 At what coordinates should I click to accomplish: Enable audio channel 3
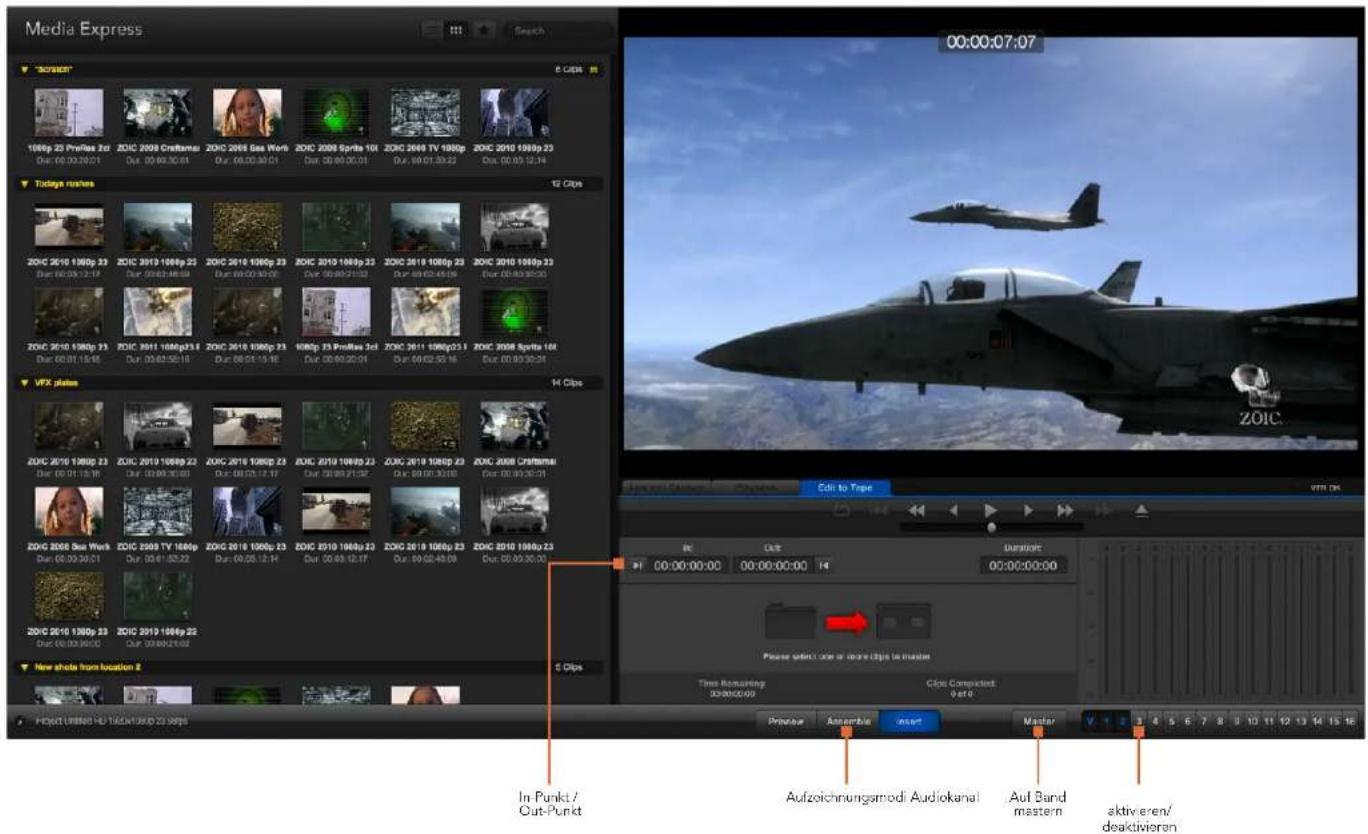[1139, 721]
